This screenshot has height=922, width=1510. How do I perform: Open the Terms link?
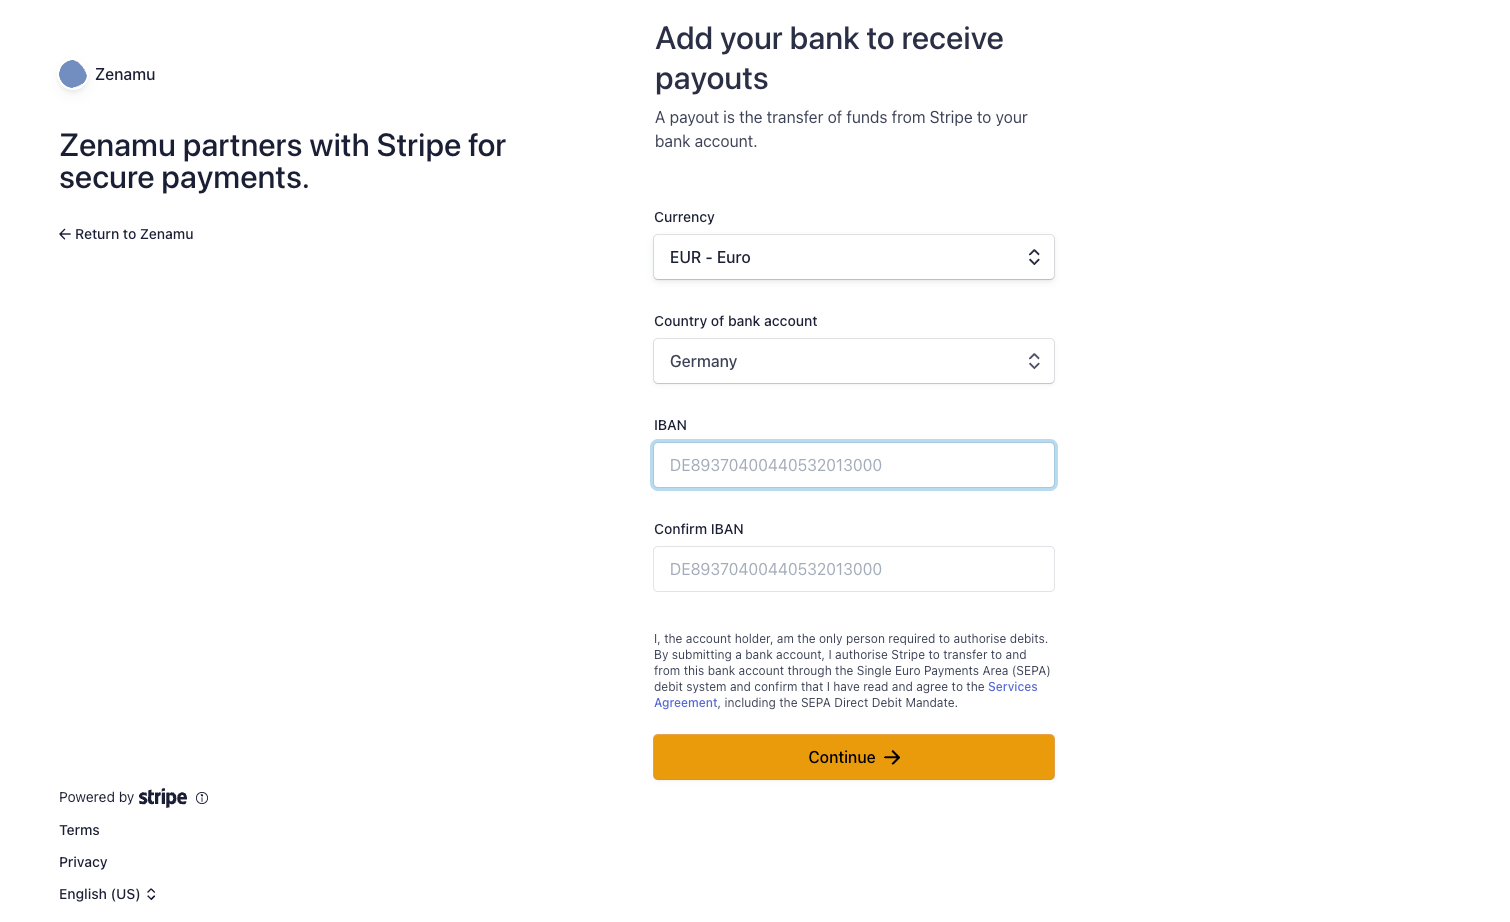[x=79, y=830]
